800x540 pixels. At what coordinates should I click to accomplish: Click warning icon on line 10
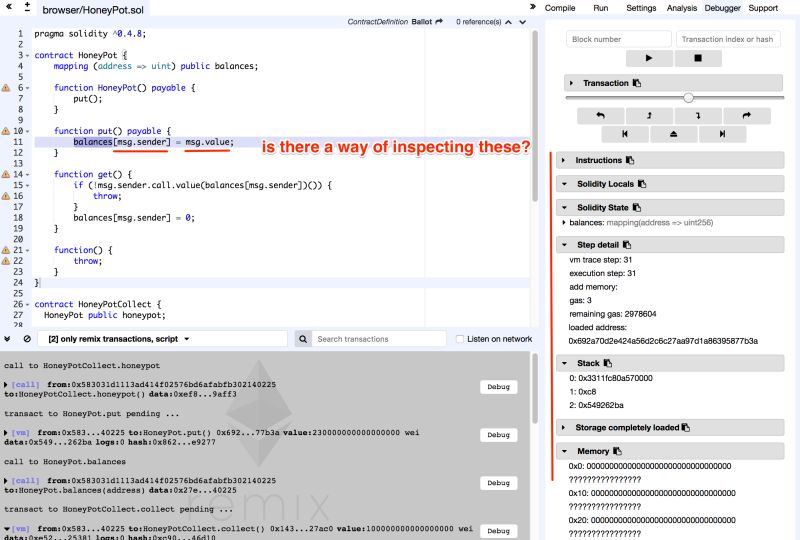tap(6, 131)
